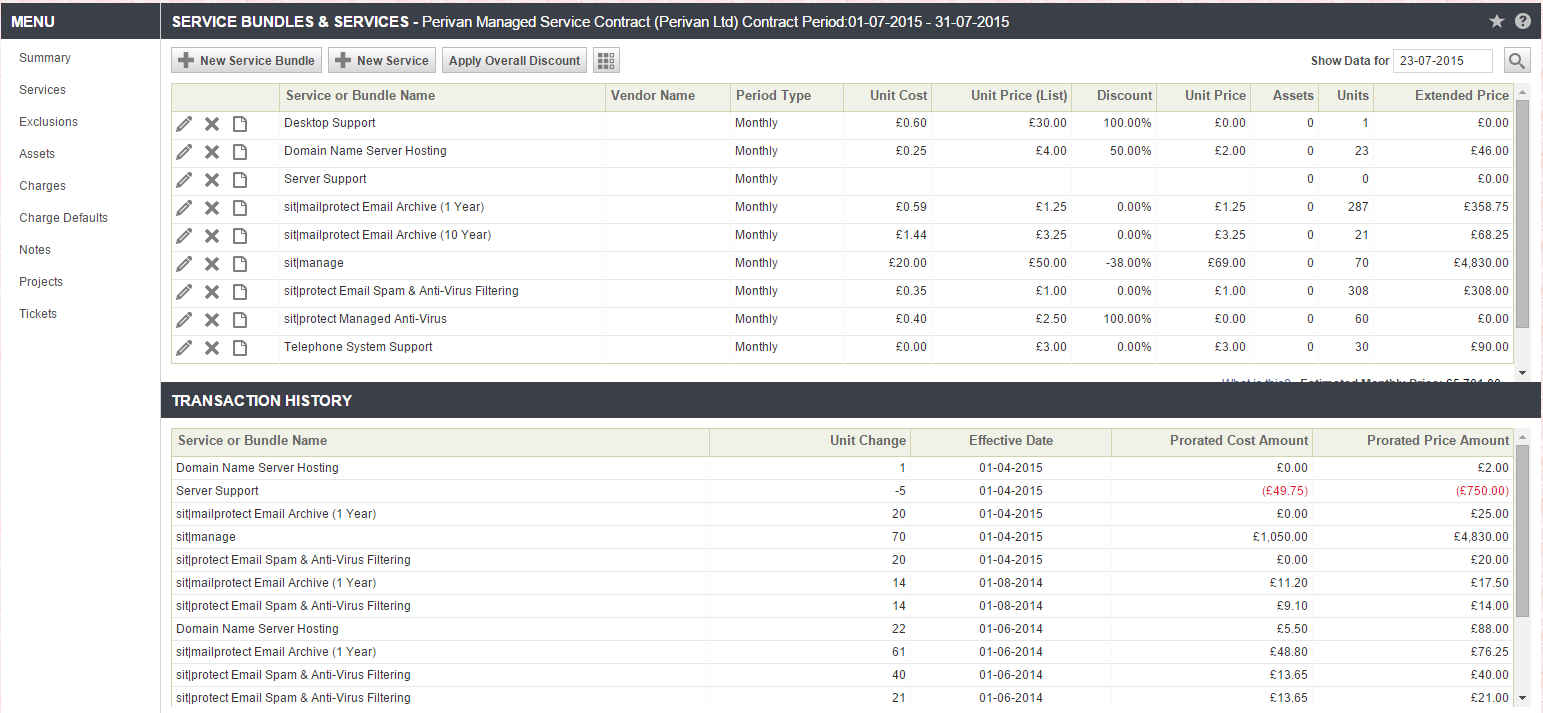Screen dimensions: 1543x713
Task: Click £4,830.00 extended price for sit|manage
Action: pyautogui.click(x=1482, y=264)
